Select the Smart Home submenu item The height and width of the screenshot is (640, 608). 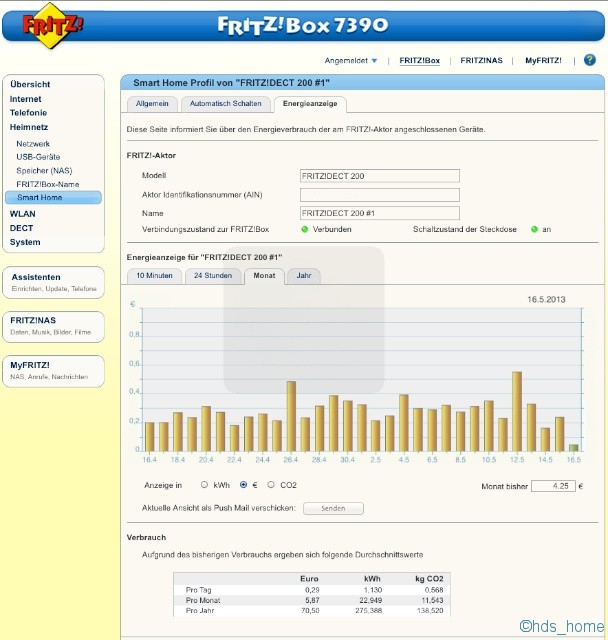click(x=53, y=198)
